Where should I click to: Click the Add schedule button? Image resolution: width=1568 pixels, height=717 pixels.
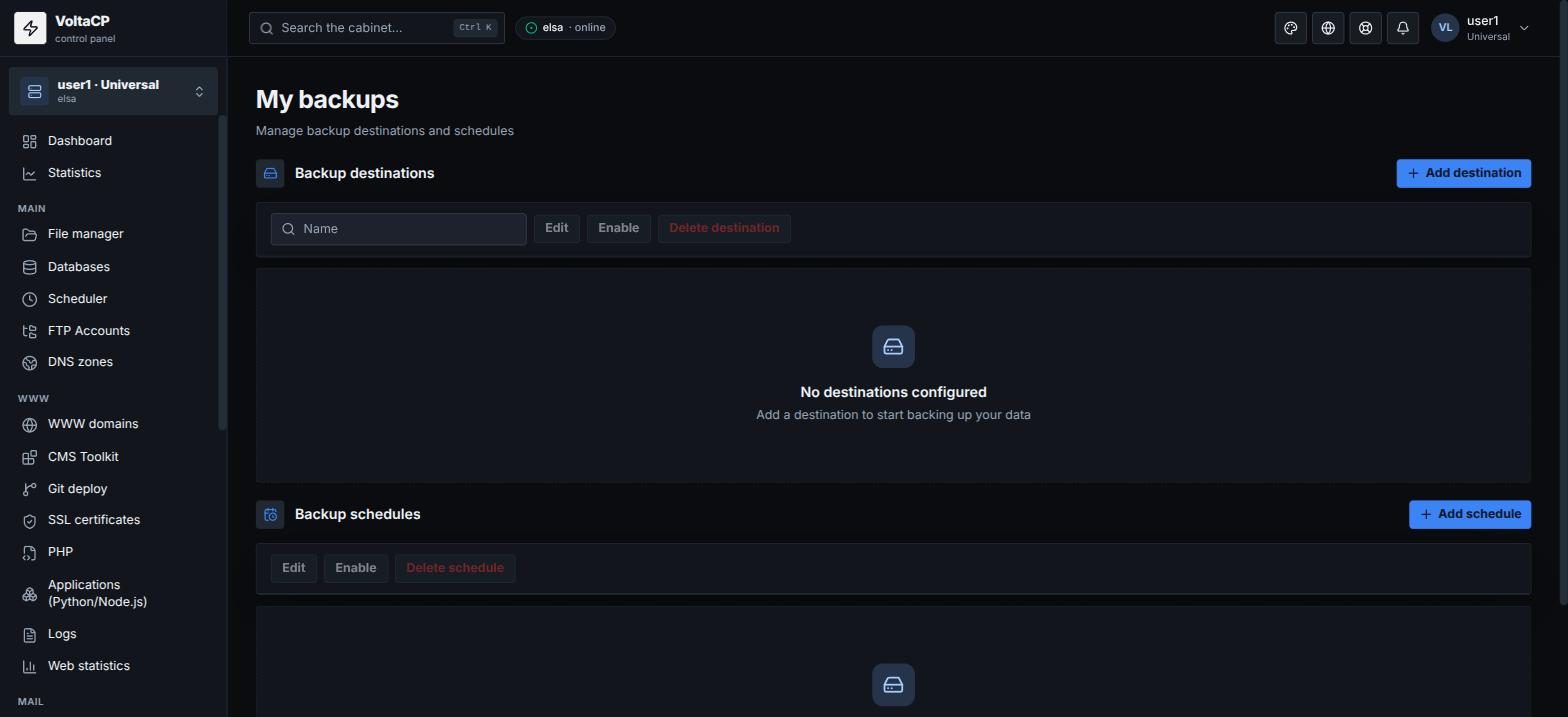click(1470, 514)
